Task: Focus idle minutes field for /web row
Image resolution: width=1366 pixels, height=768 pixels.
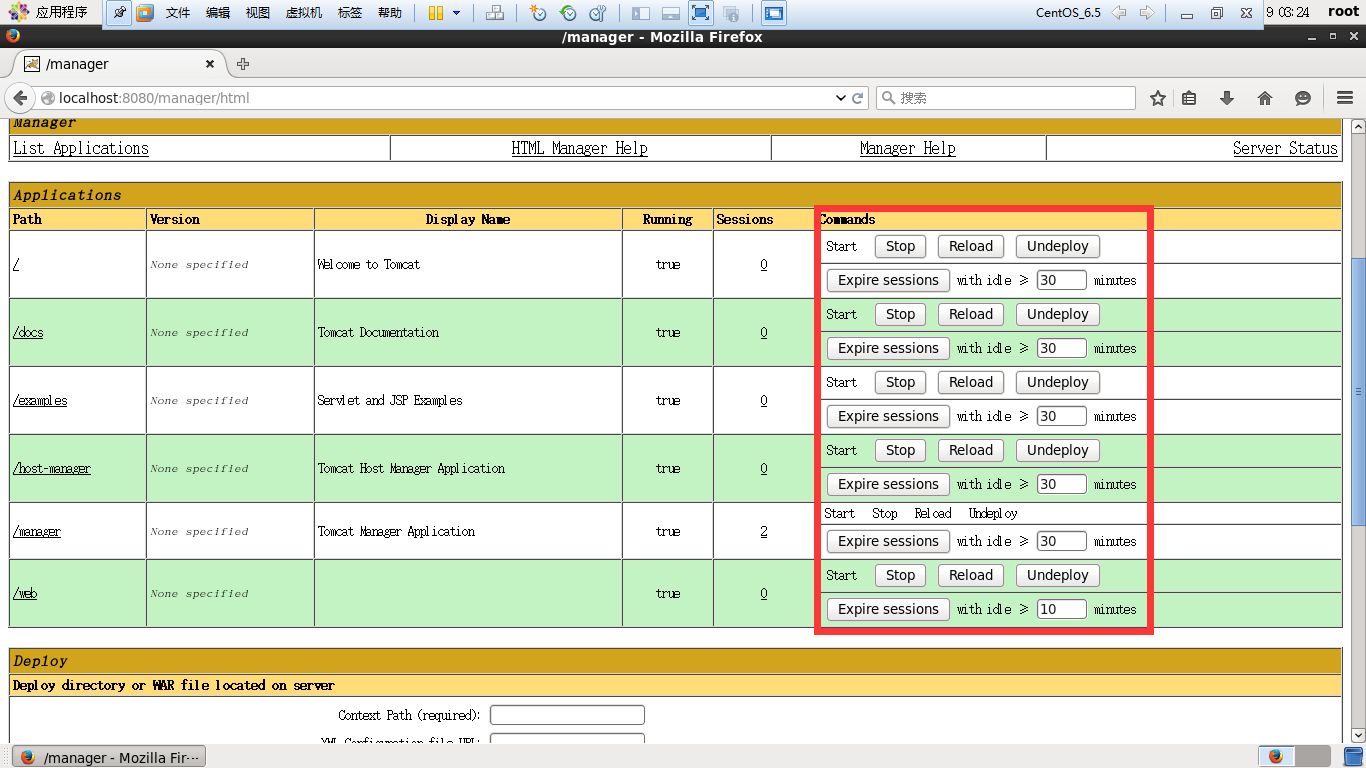Action: (x=1061, y=609)
